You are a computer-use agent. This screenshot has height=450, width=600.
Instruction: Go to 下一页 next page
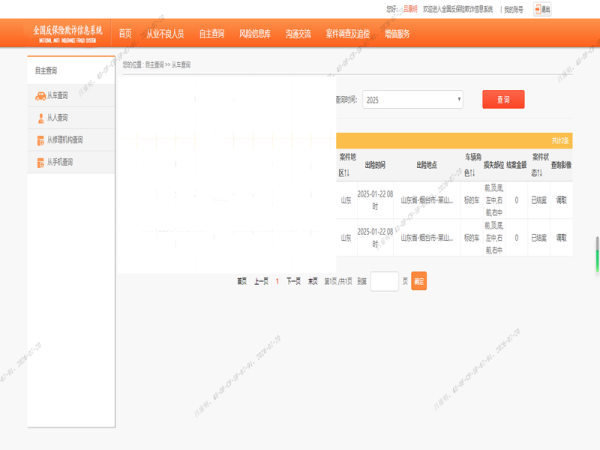293,281
